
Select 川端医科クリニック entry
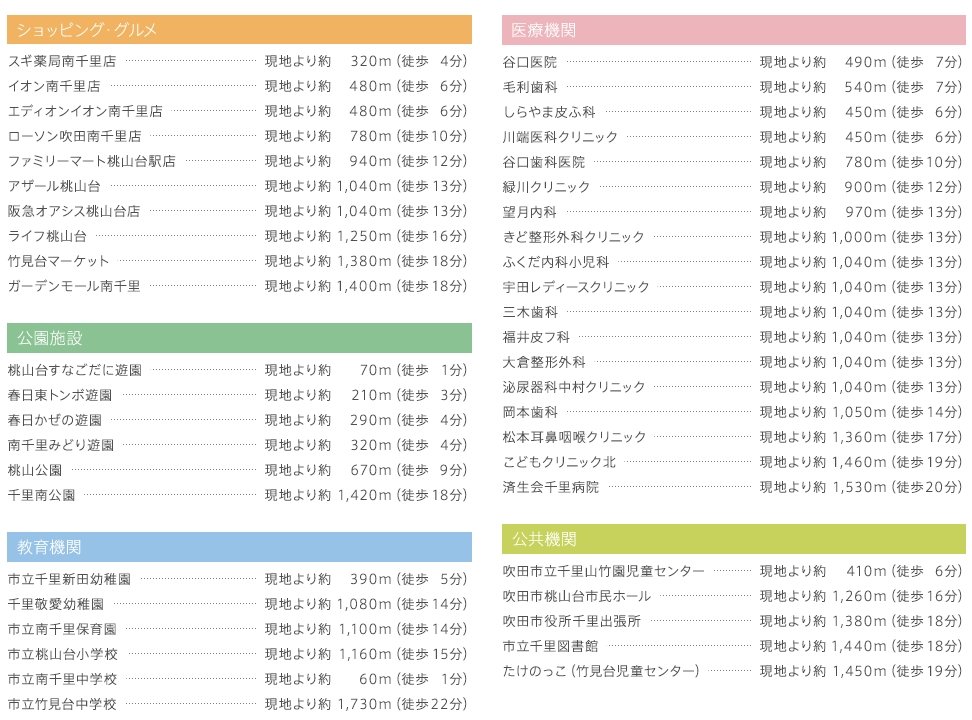(560, 137)
